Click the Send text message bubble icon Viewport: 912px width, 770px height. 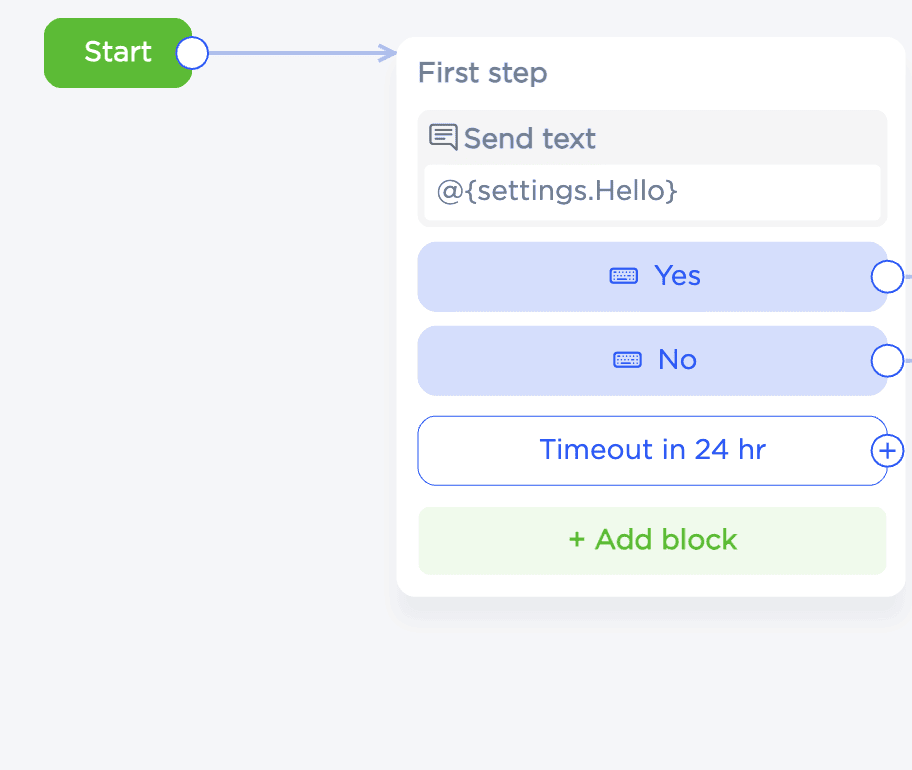[443, 137]
